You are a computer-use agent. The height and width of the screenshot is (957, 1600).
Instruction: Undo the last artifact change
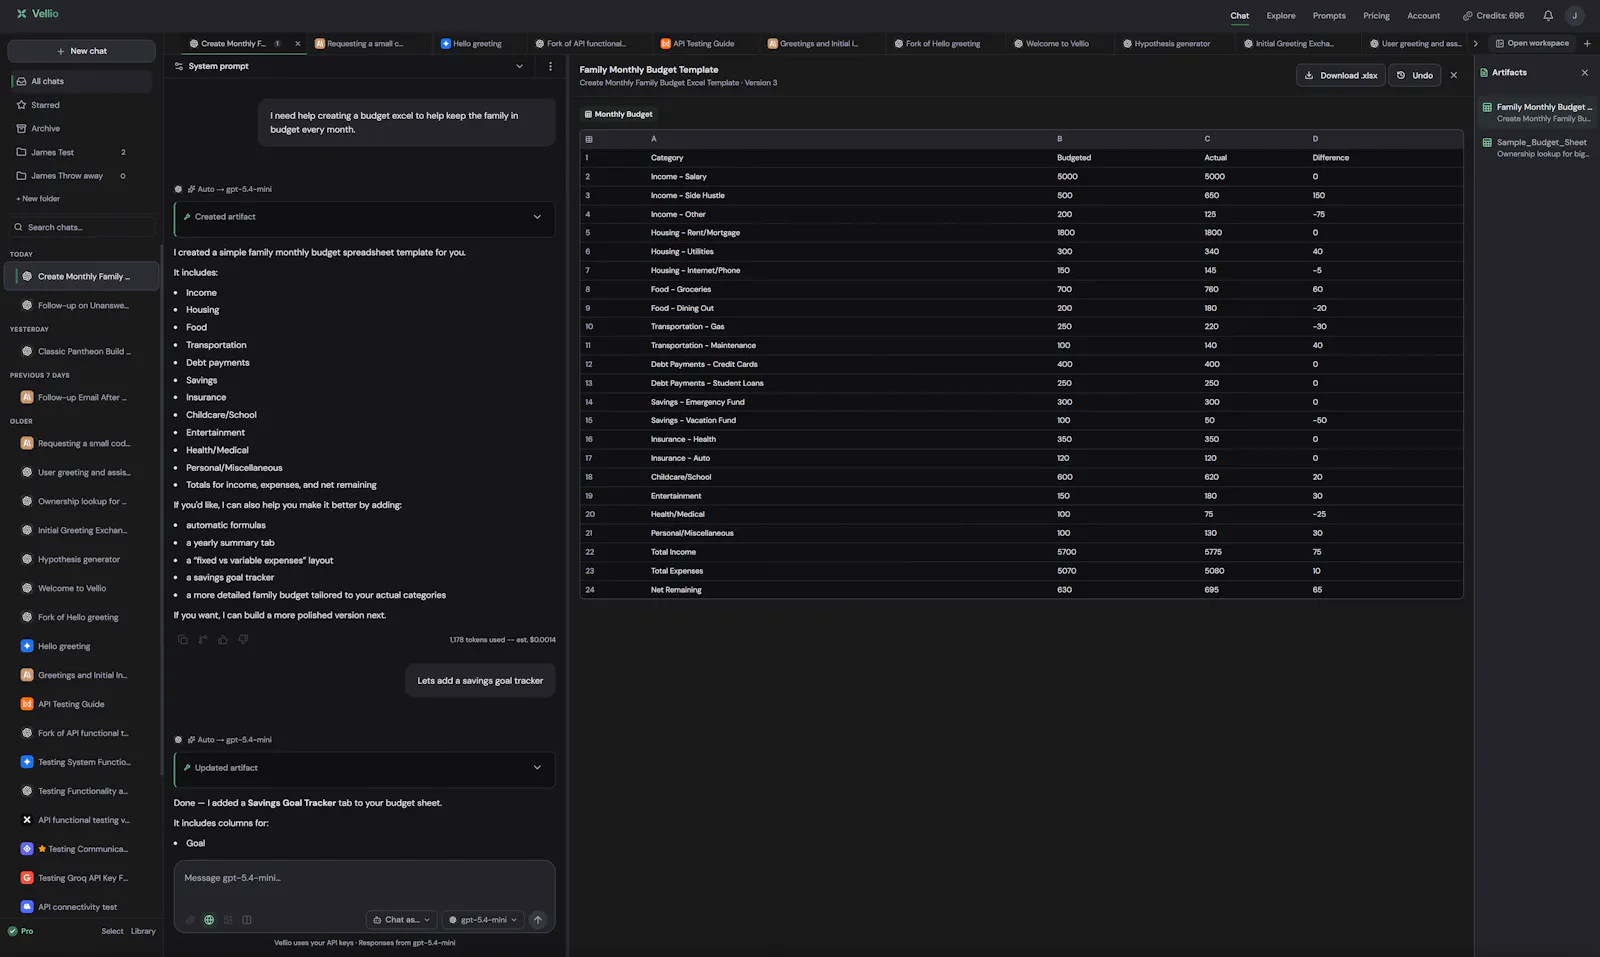pyautogui.click(x=1414, y=75)
